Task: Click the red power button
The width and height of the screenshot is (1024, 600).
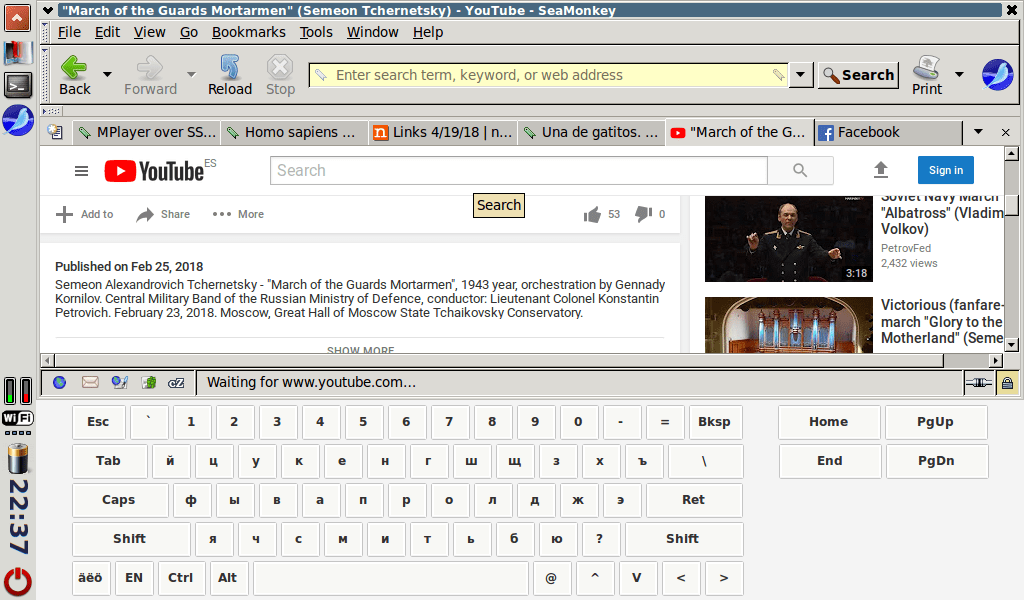Action: coord(18,582)
